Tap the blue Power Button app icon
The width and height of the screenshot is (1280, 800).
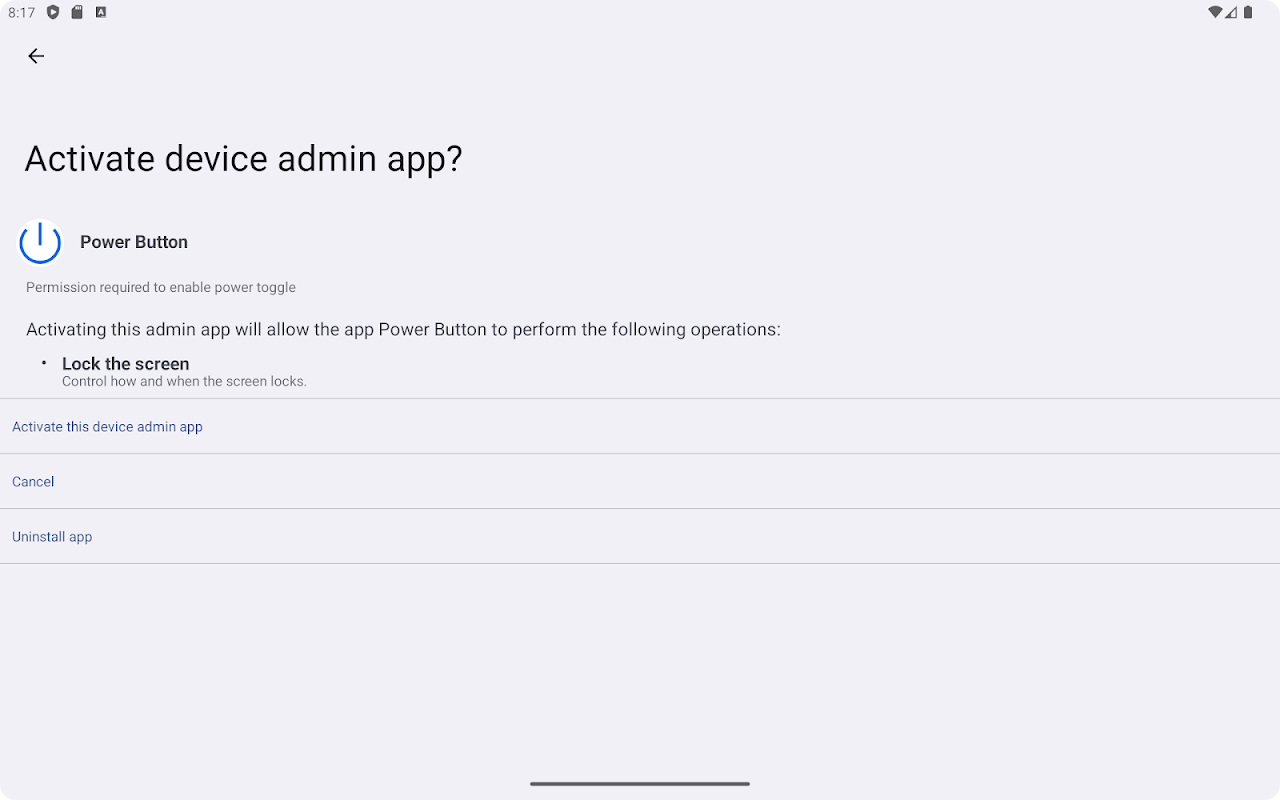pyautogui.click(x=40, y=242)
